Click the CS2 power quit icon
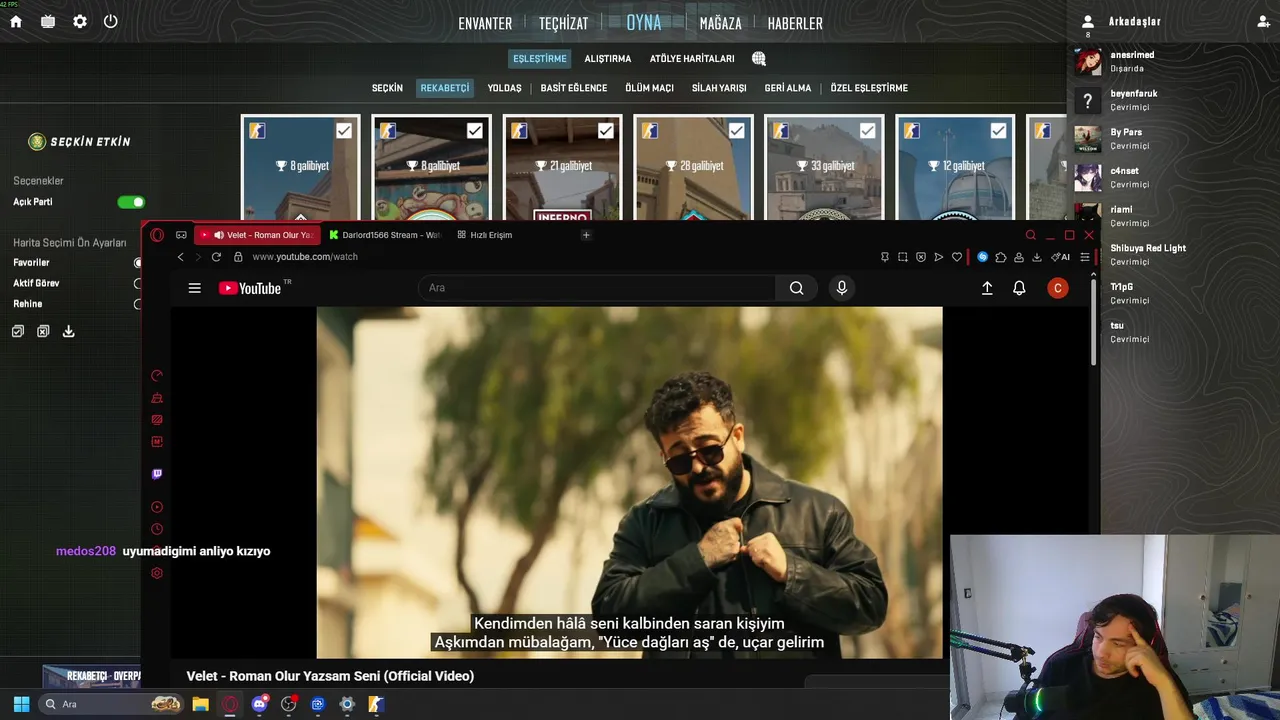 [x=111, y=21]
